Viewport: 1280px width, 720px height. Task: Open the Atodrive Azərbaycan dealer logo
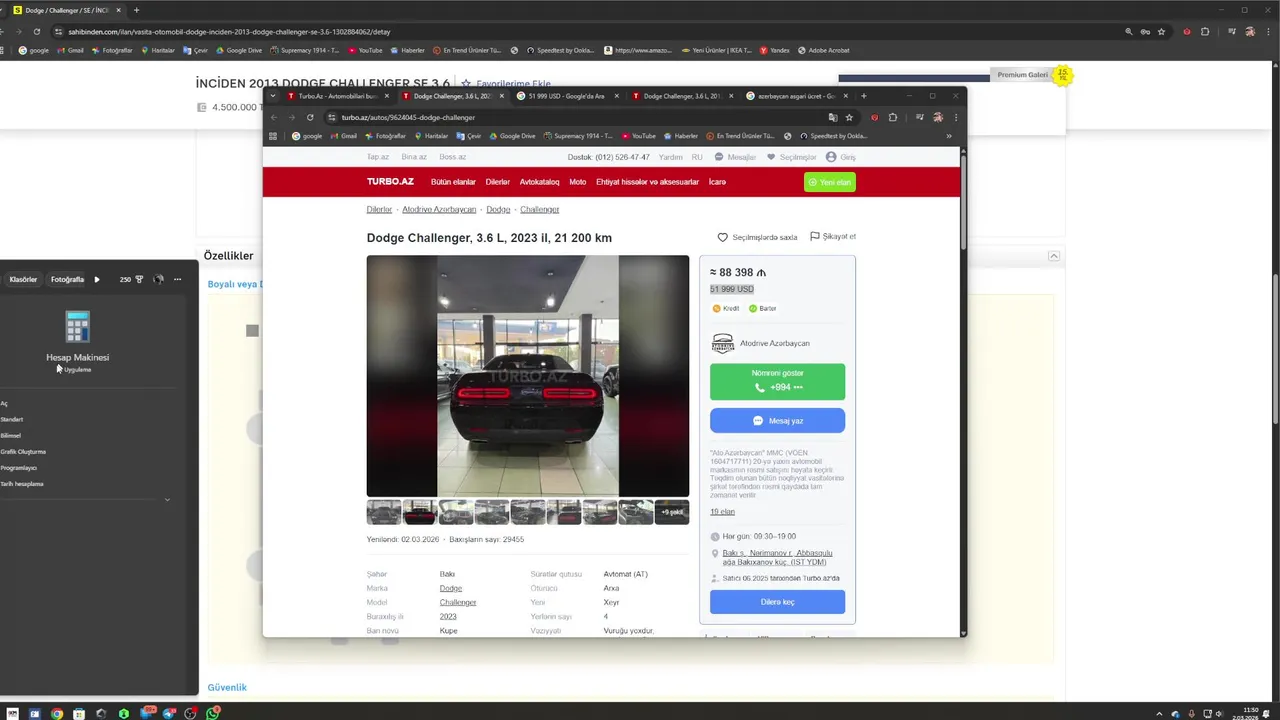[722, 344]
